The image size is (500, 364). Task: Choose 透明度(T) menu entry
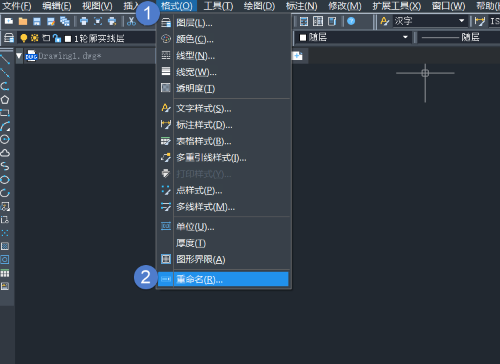coord(223,88)
